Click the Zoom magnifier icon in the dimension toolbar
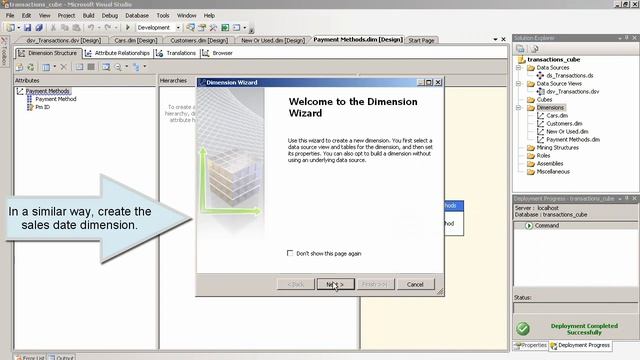 click(118, 67)
